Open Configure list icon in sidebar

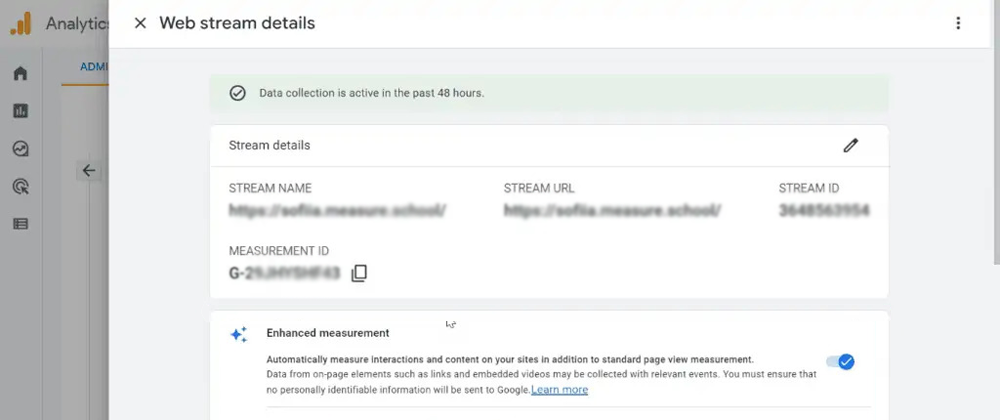tap(20, 224)
